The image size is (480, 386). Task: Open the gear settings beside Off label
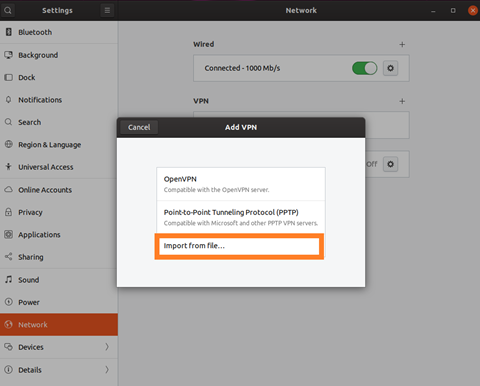[390, 164]
